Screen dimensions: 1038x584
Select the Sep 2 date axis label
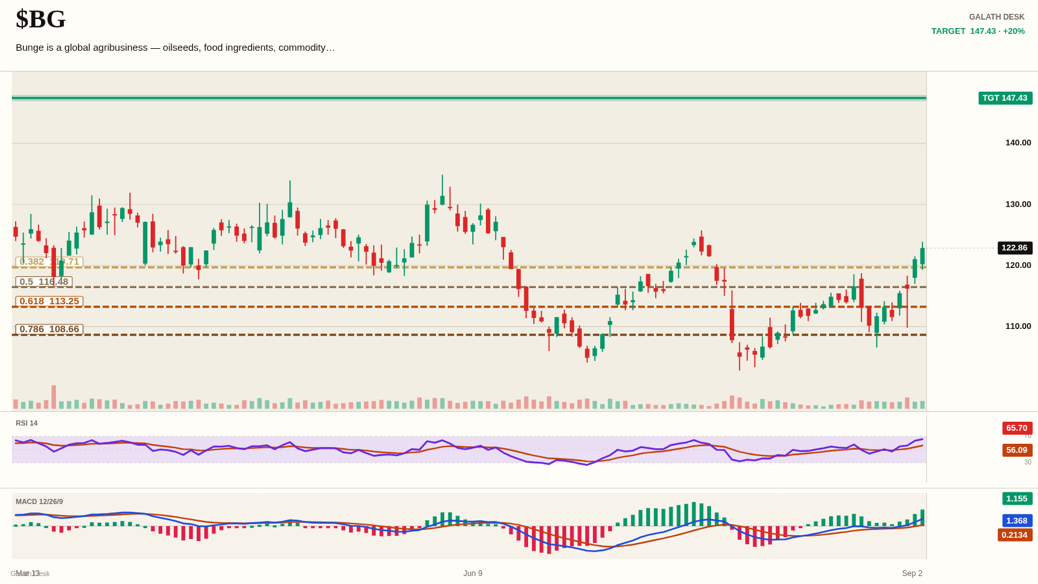(912, 573)
